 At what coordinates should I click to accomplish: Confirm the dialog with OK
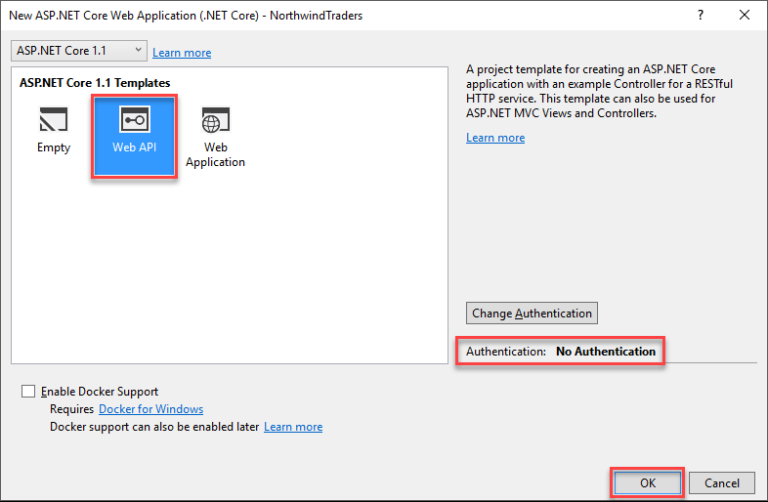point(647,483)
